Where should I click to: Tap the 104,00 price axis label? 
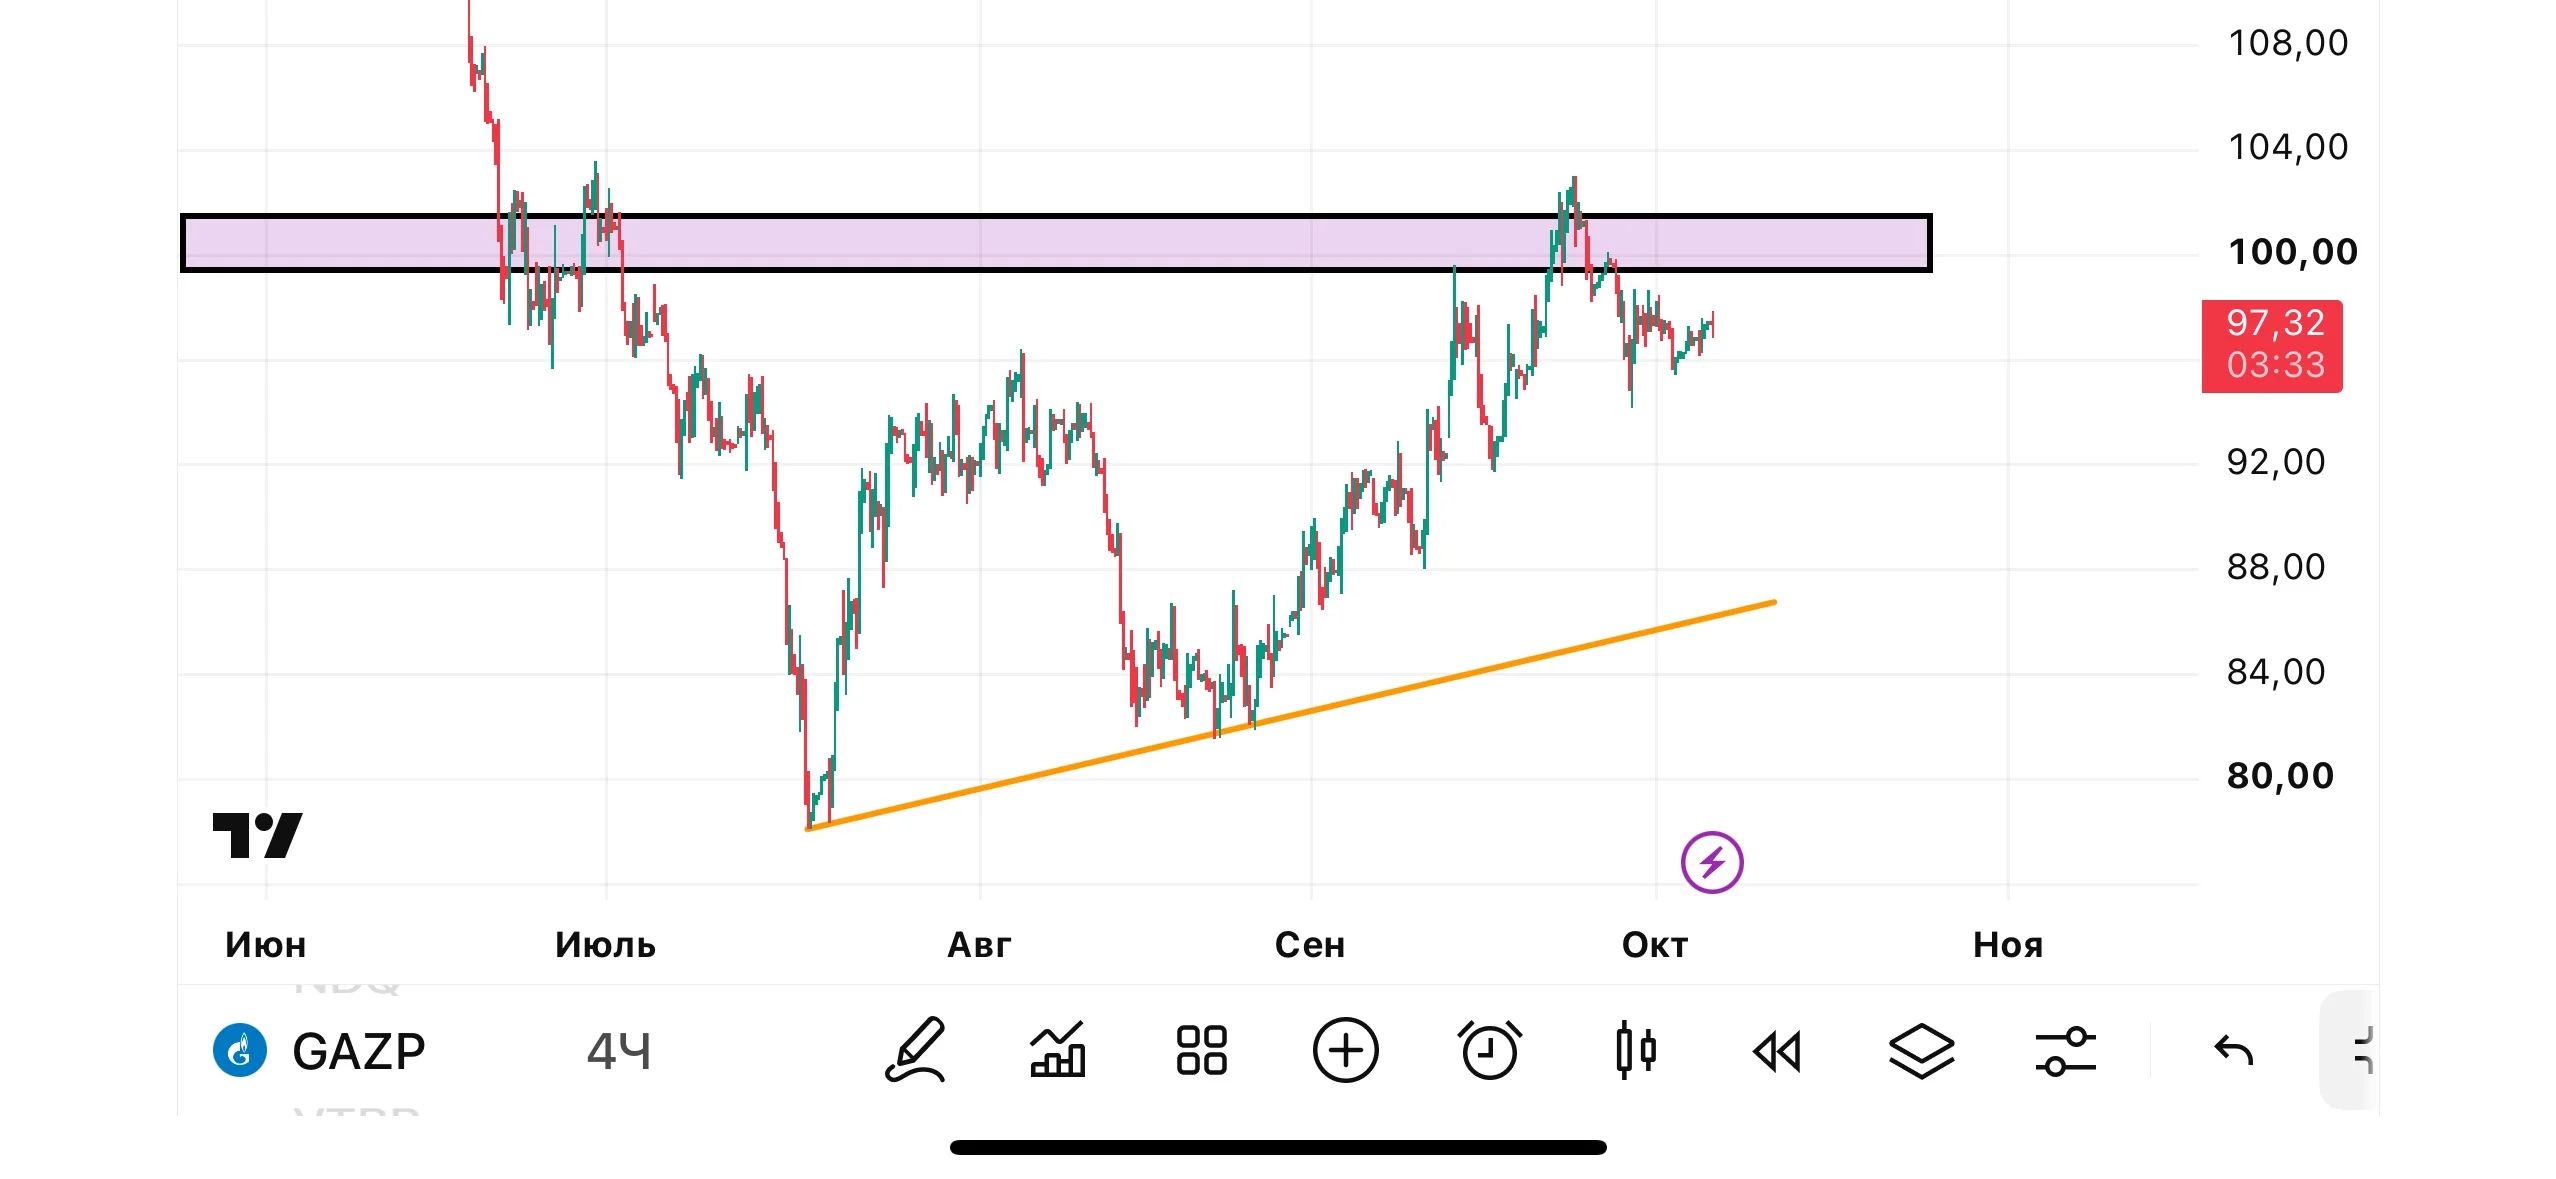[2288, 148]
